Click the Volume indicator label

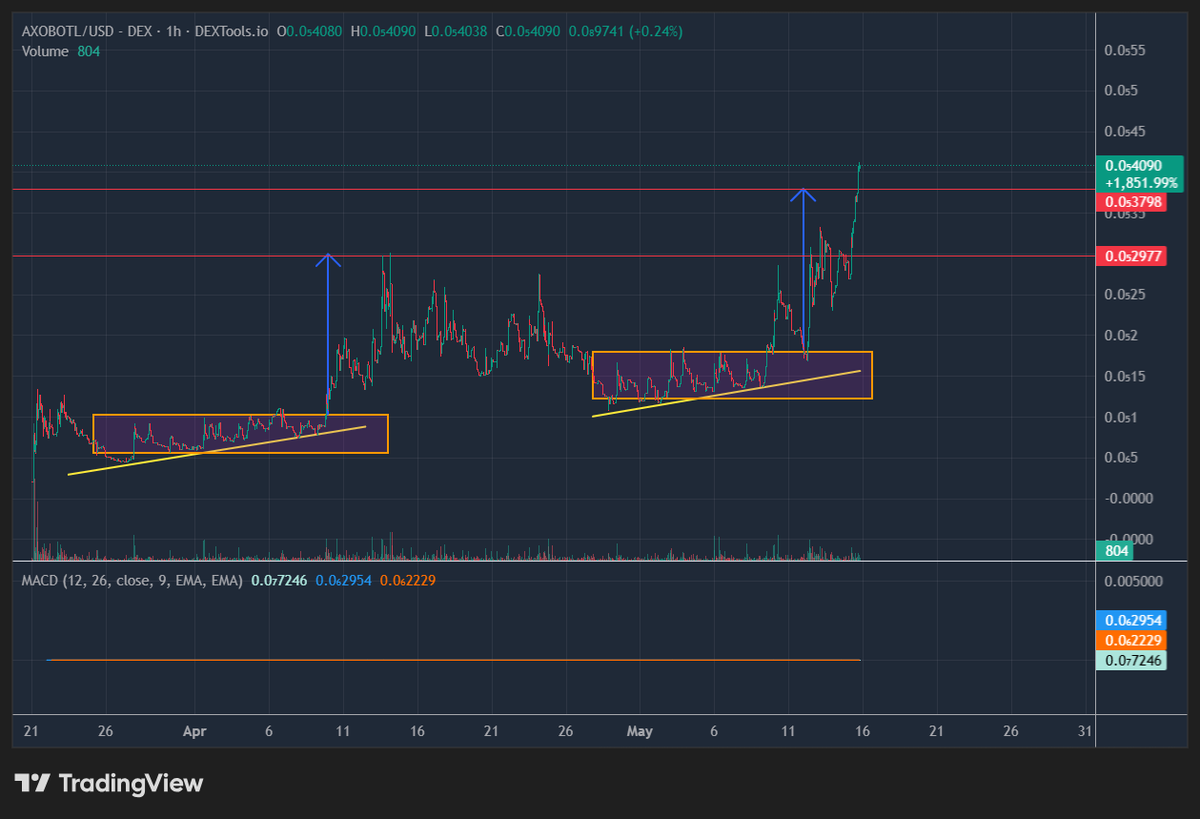[46, 51]
